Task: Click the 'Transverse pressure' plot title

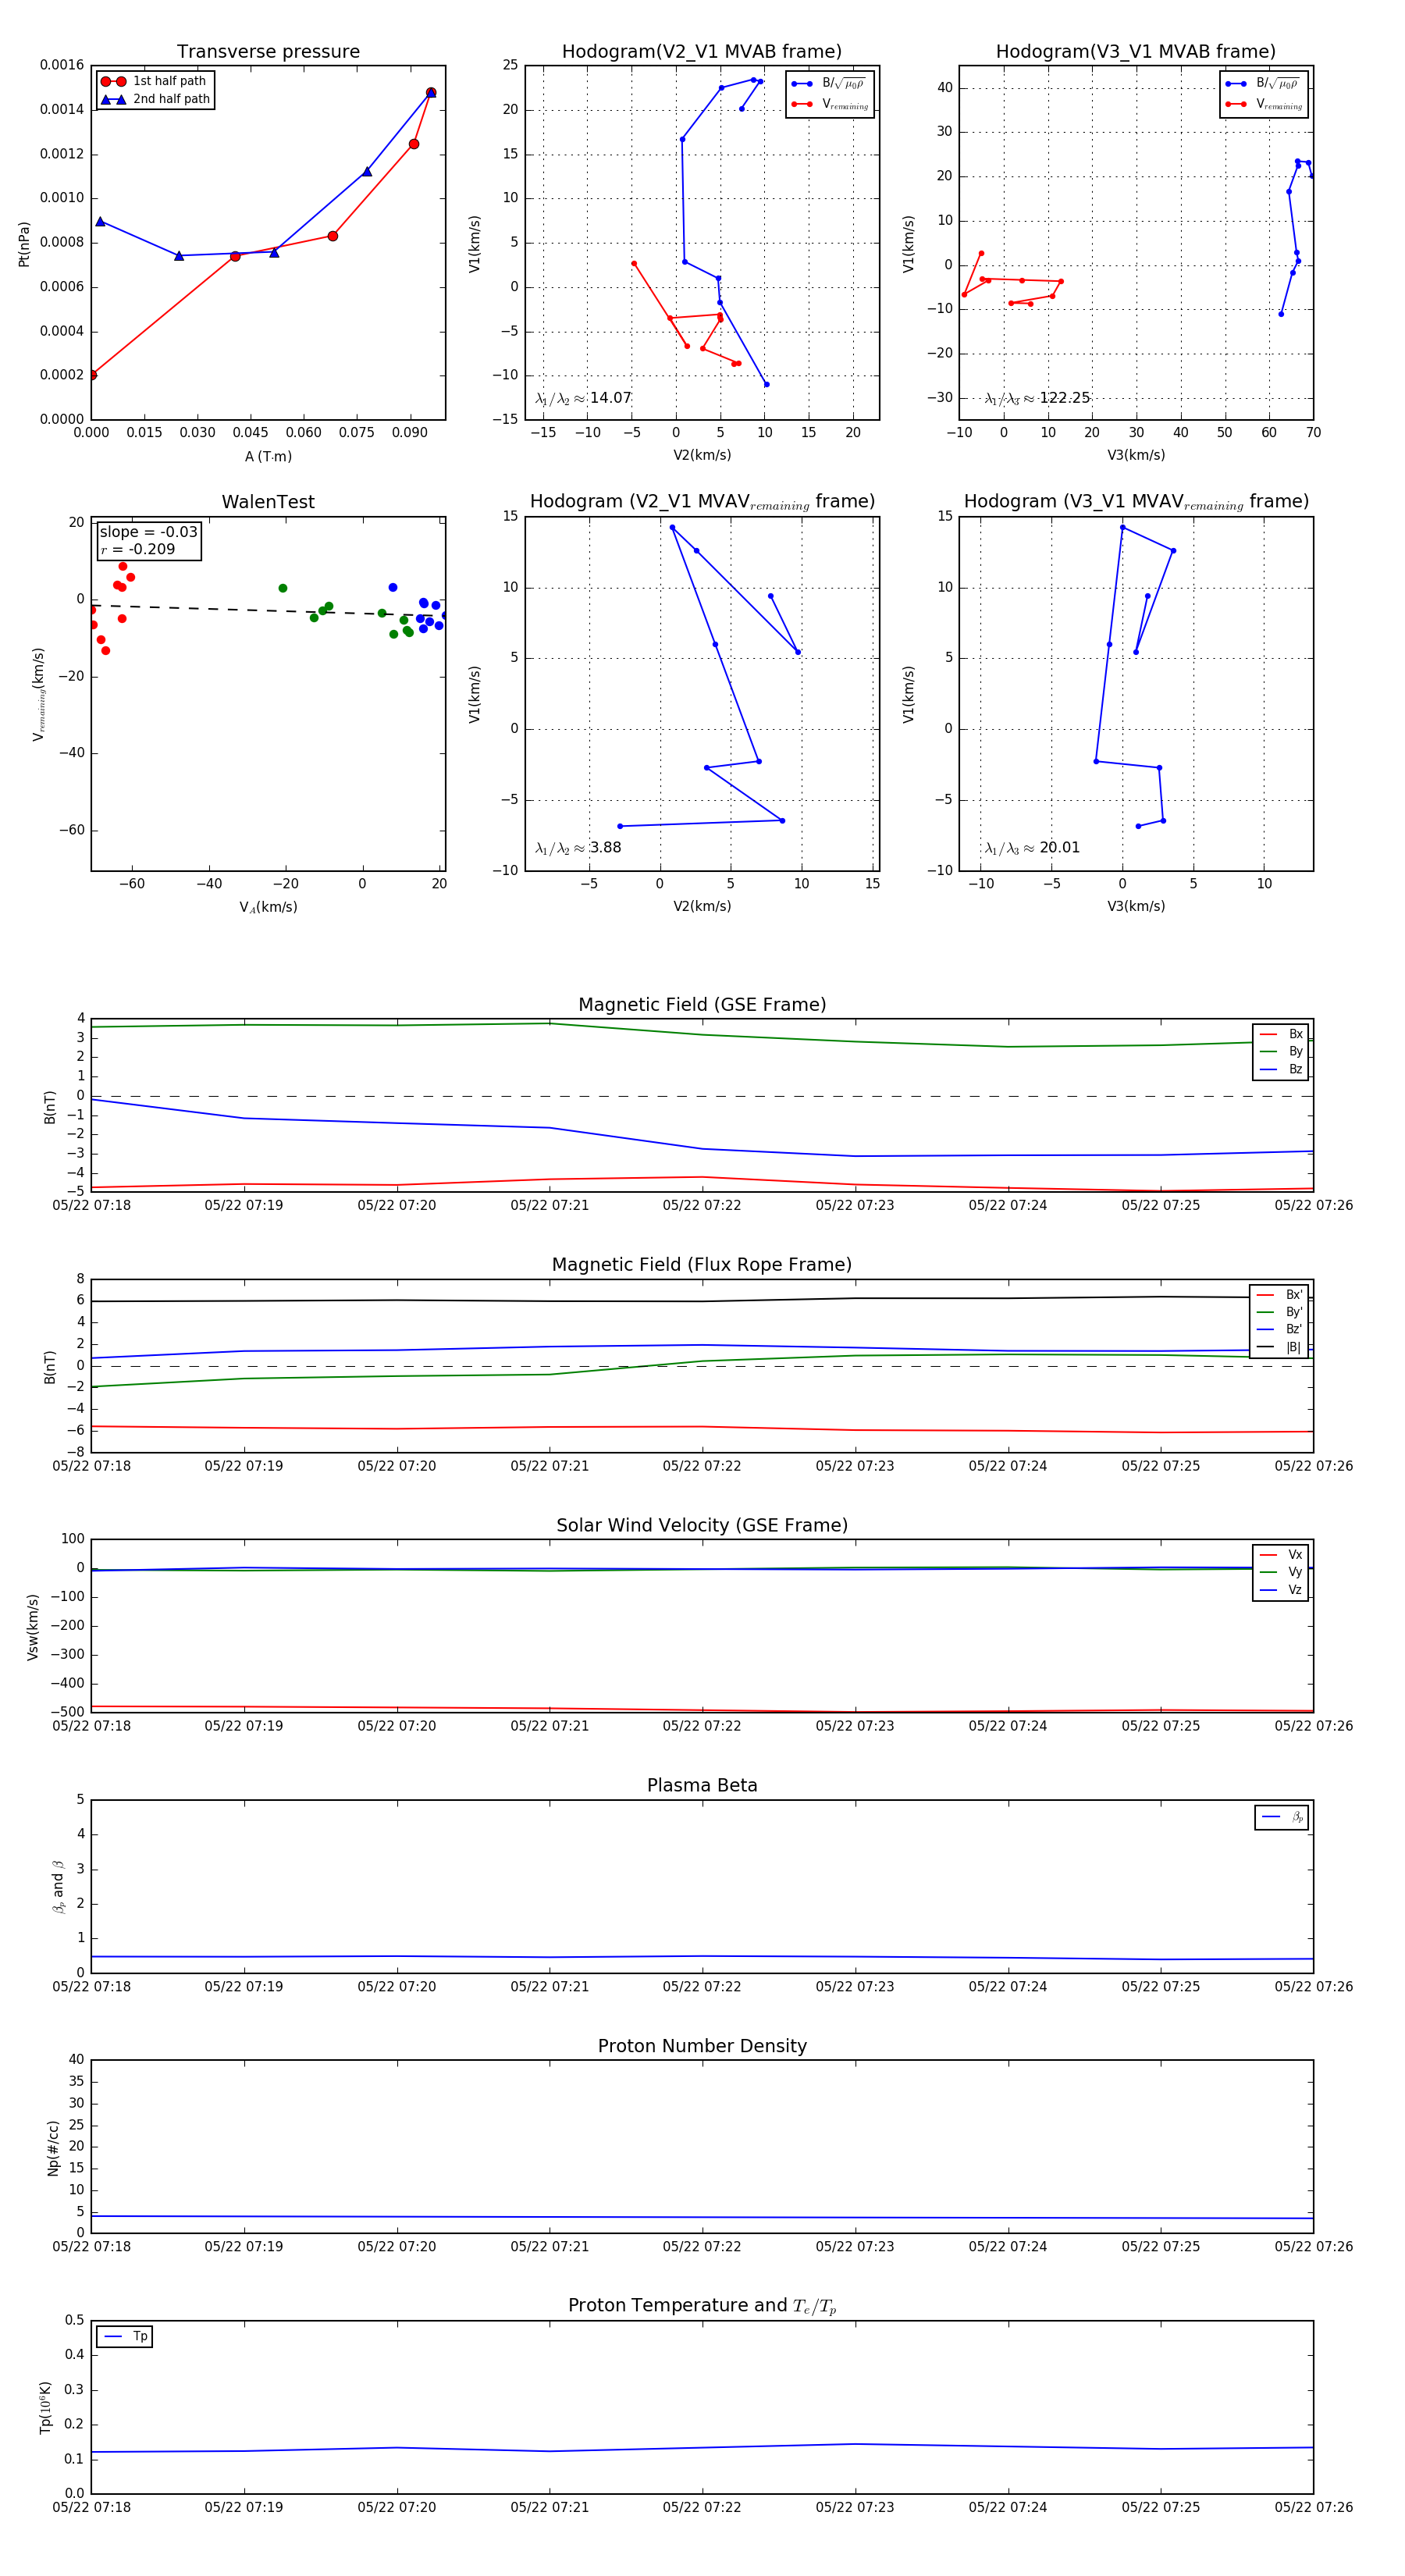Action: tap(268, 52)
